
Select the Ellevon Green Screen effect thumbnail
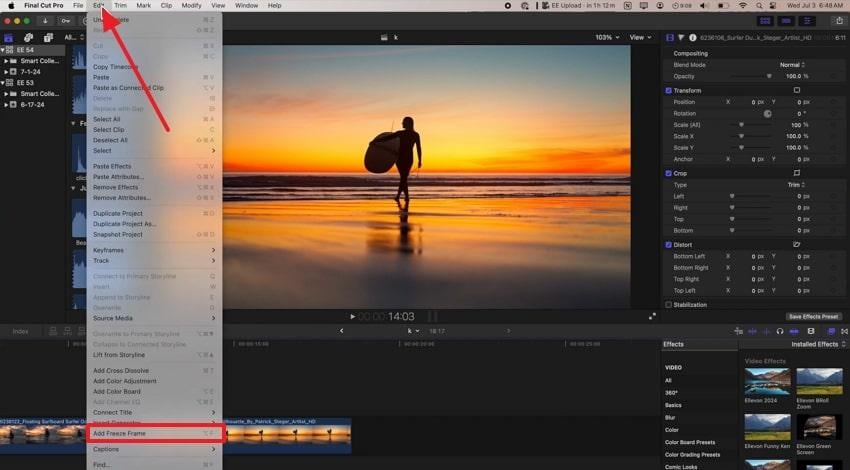pos(819,427)
